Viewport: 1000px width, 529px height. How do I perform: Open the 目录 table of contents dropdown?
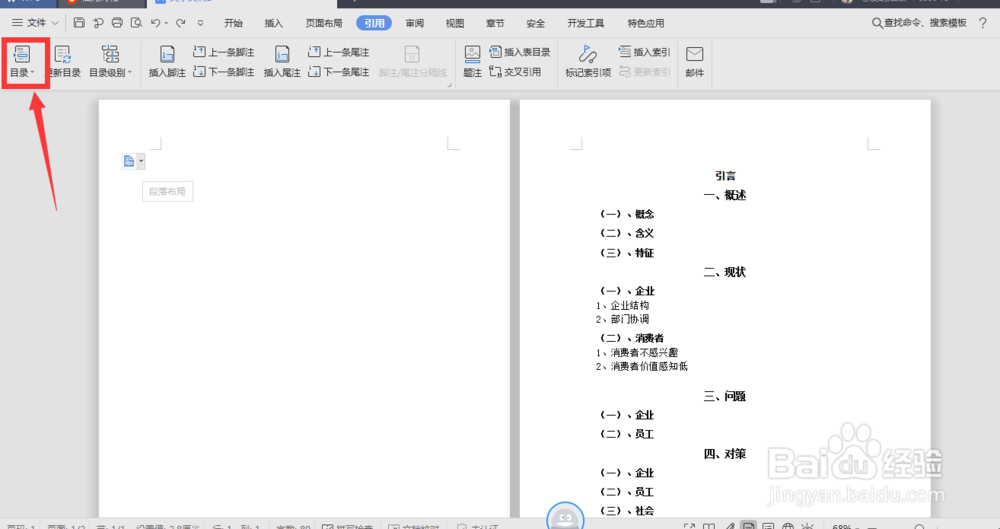tap(22, 62)
